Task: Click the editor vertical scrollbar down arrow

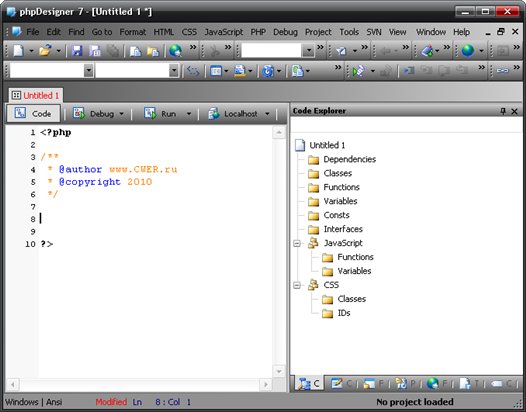Action: 279,371
